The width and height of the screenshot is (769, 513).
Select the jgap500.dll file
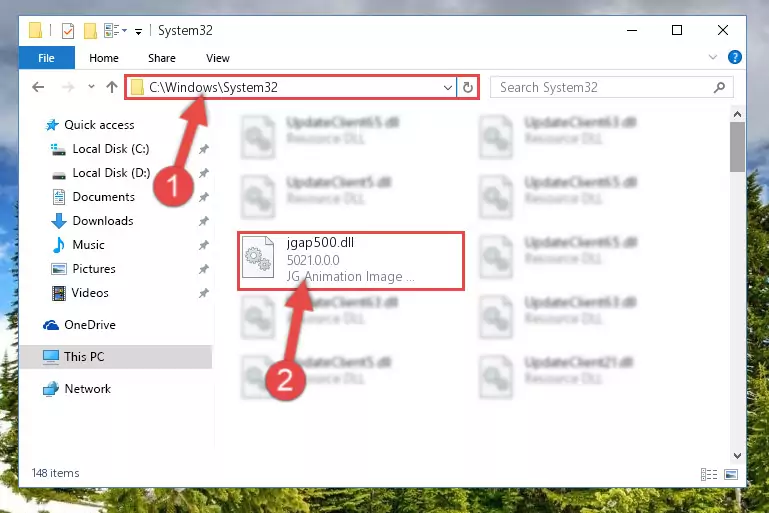[351, 261]
